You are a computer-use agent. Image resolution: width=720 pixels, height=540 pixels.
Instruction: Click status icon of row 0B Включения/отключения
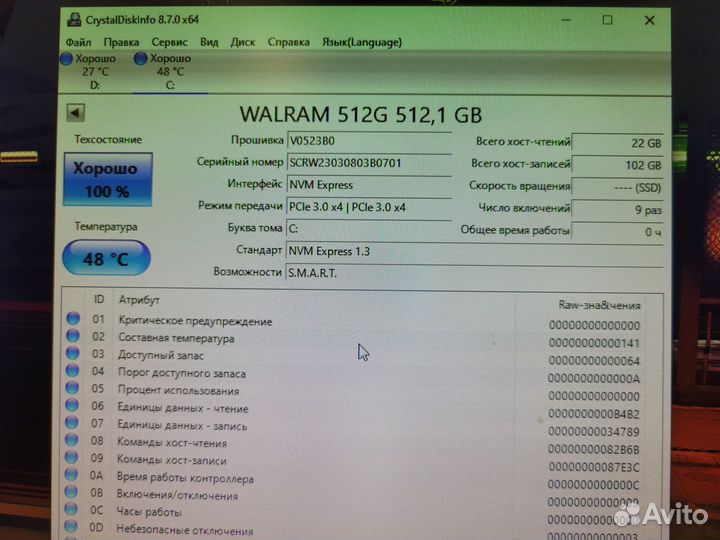pyautogui.click(x=71, y=492)
